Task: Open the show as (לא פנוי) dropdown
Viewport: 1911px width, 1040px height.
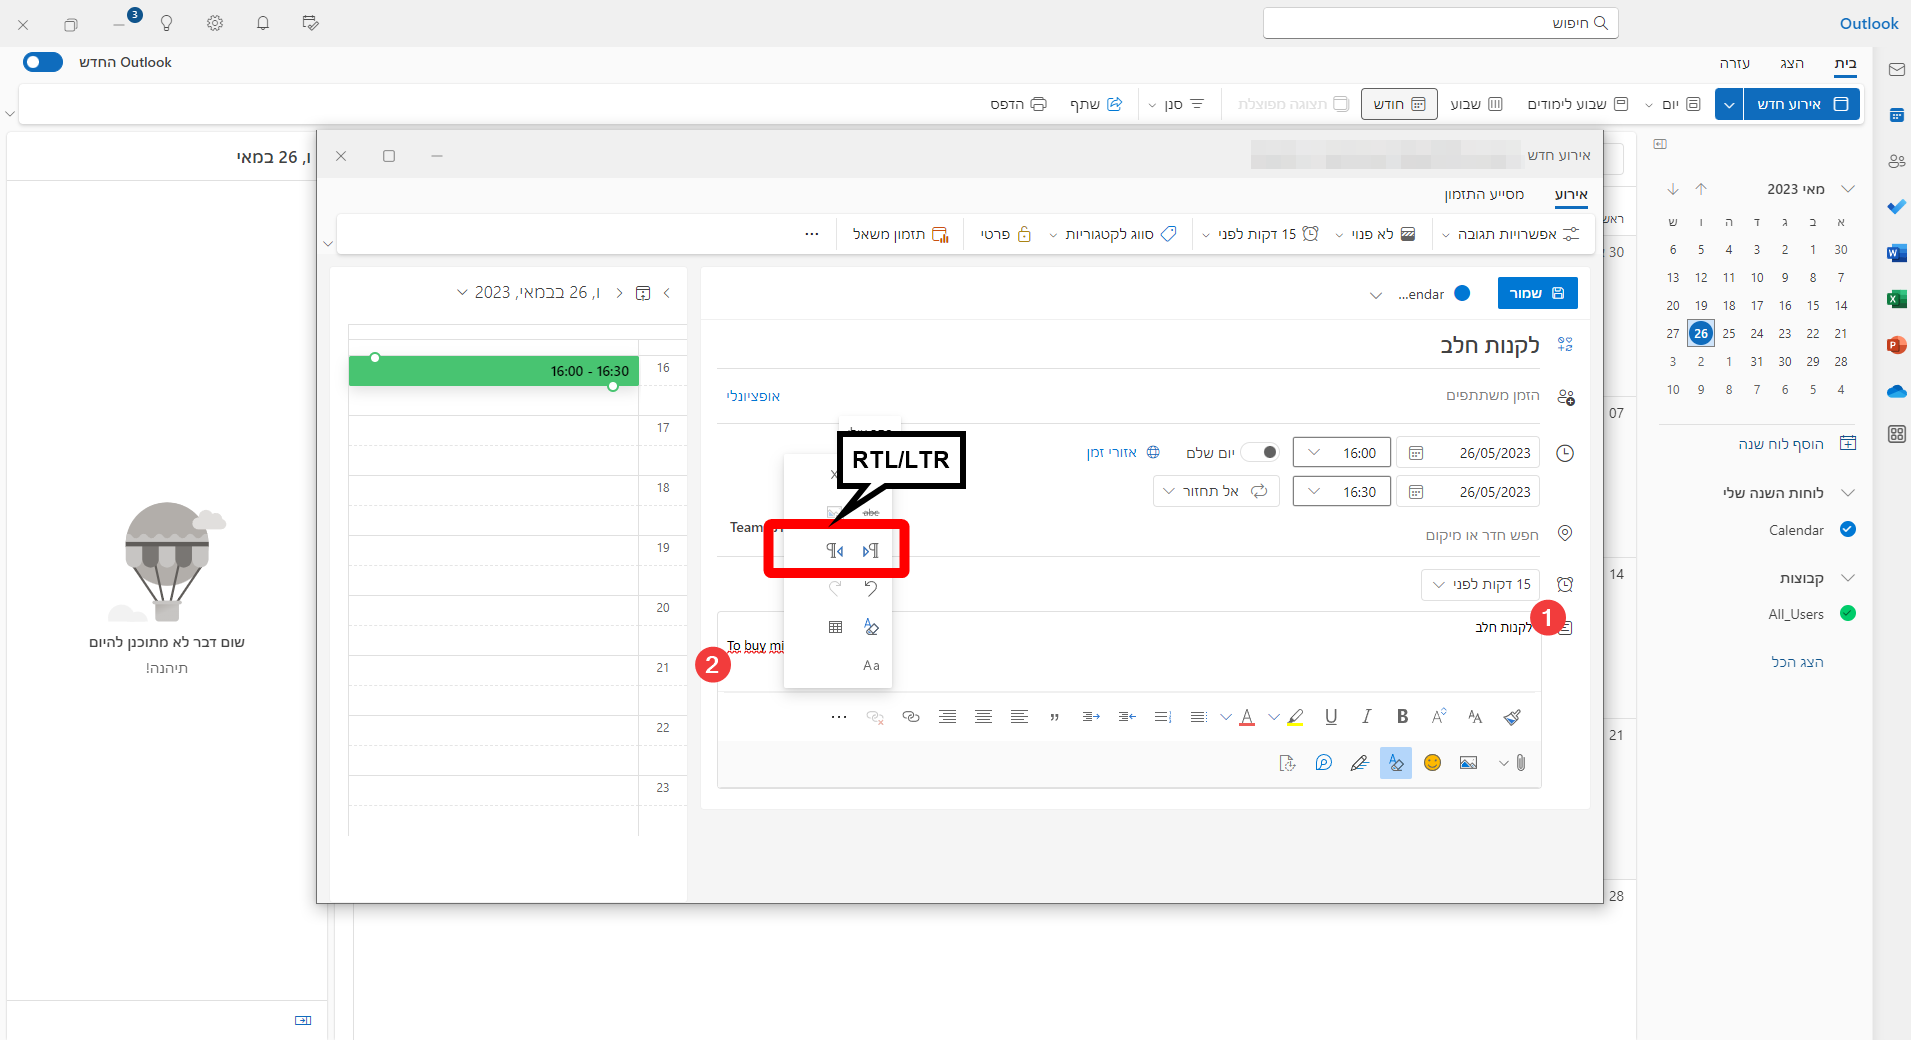Action: pos(1375,234)
